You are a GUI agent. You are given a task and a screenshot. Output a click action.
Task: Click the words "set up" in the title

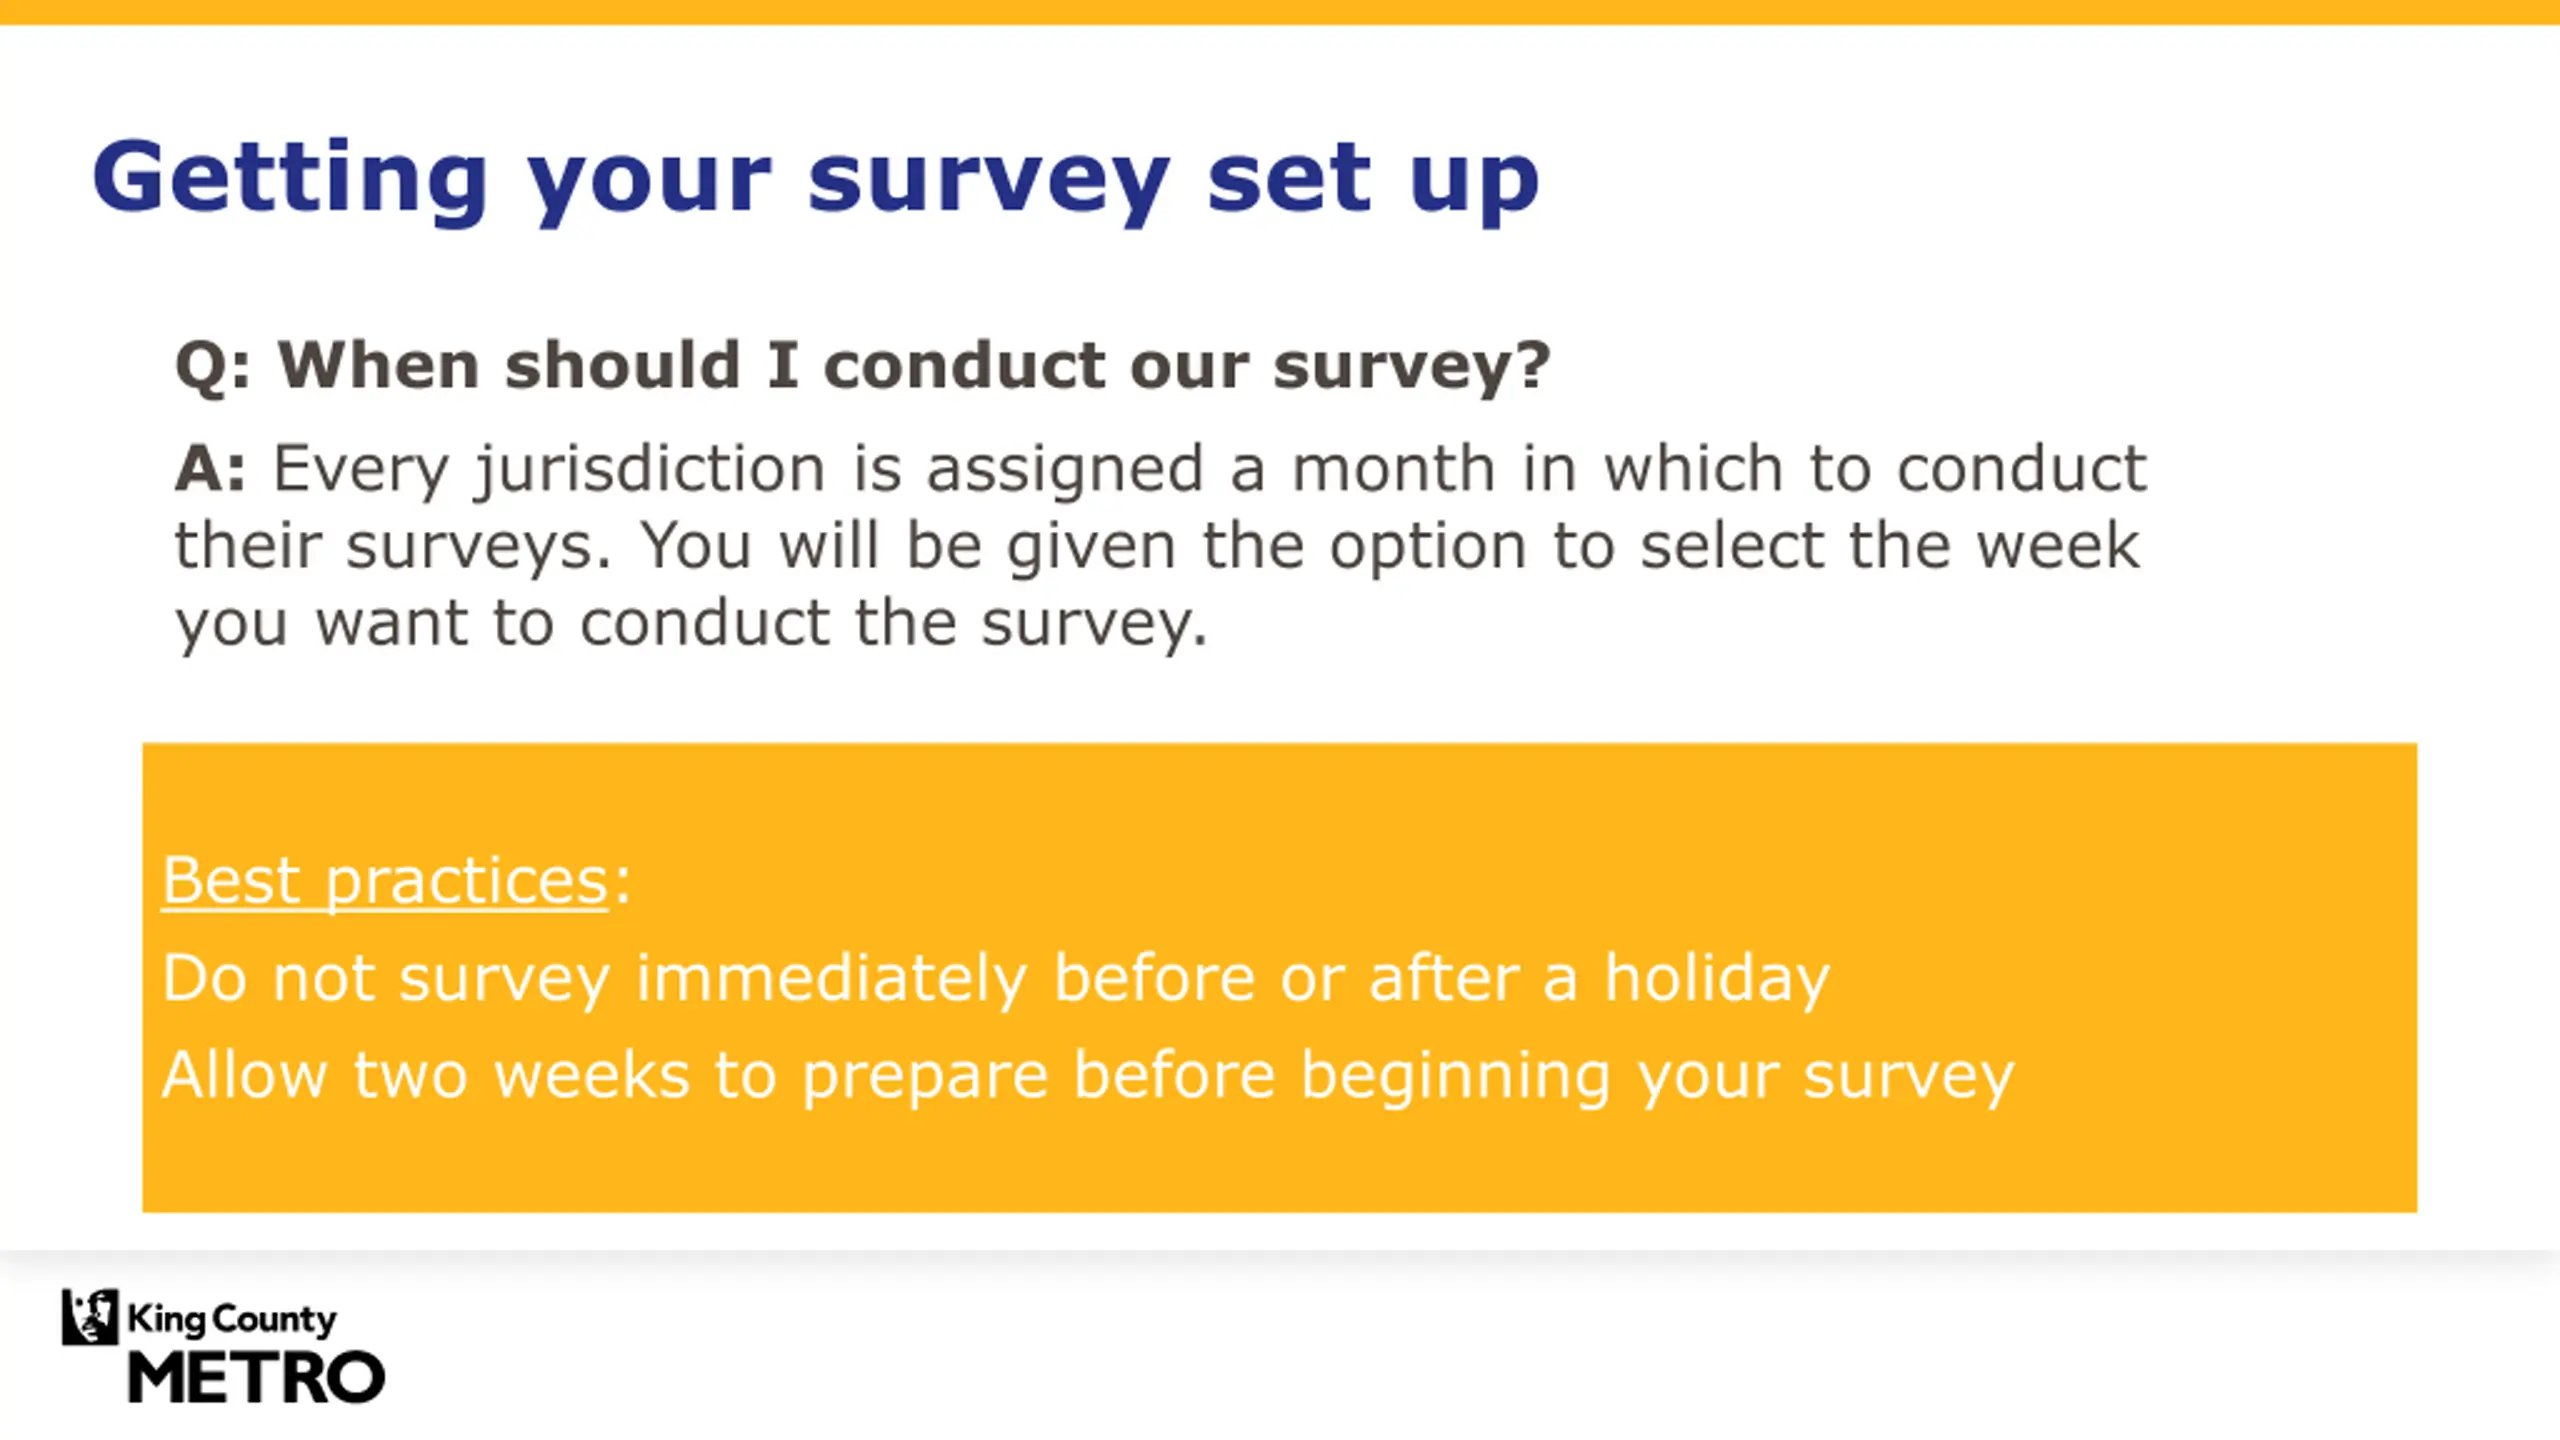pyautogui.click(x=1372, y=181)
